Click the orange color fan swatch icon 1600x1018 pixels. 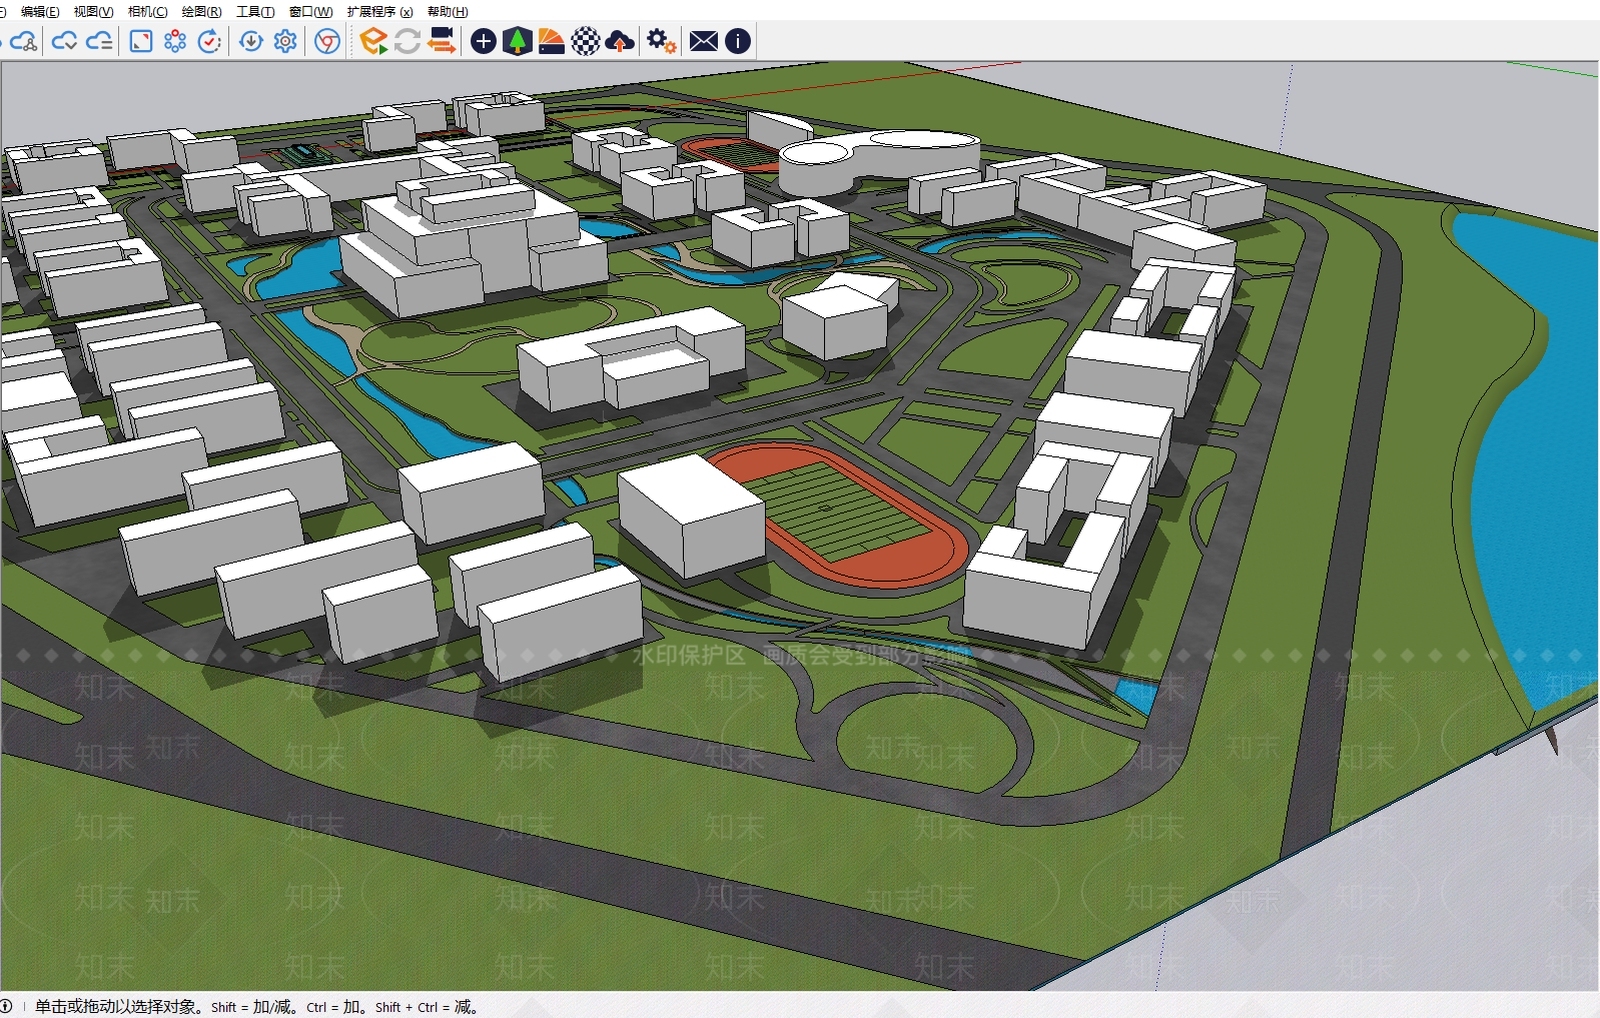click(551, 41)
